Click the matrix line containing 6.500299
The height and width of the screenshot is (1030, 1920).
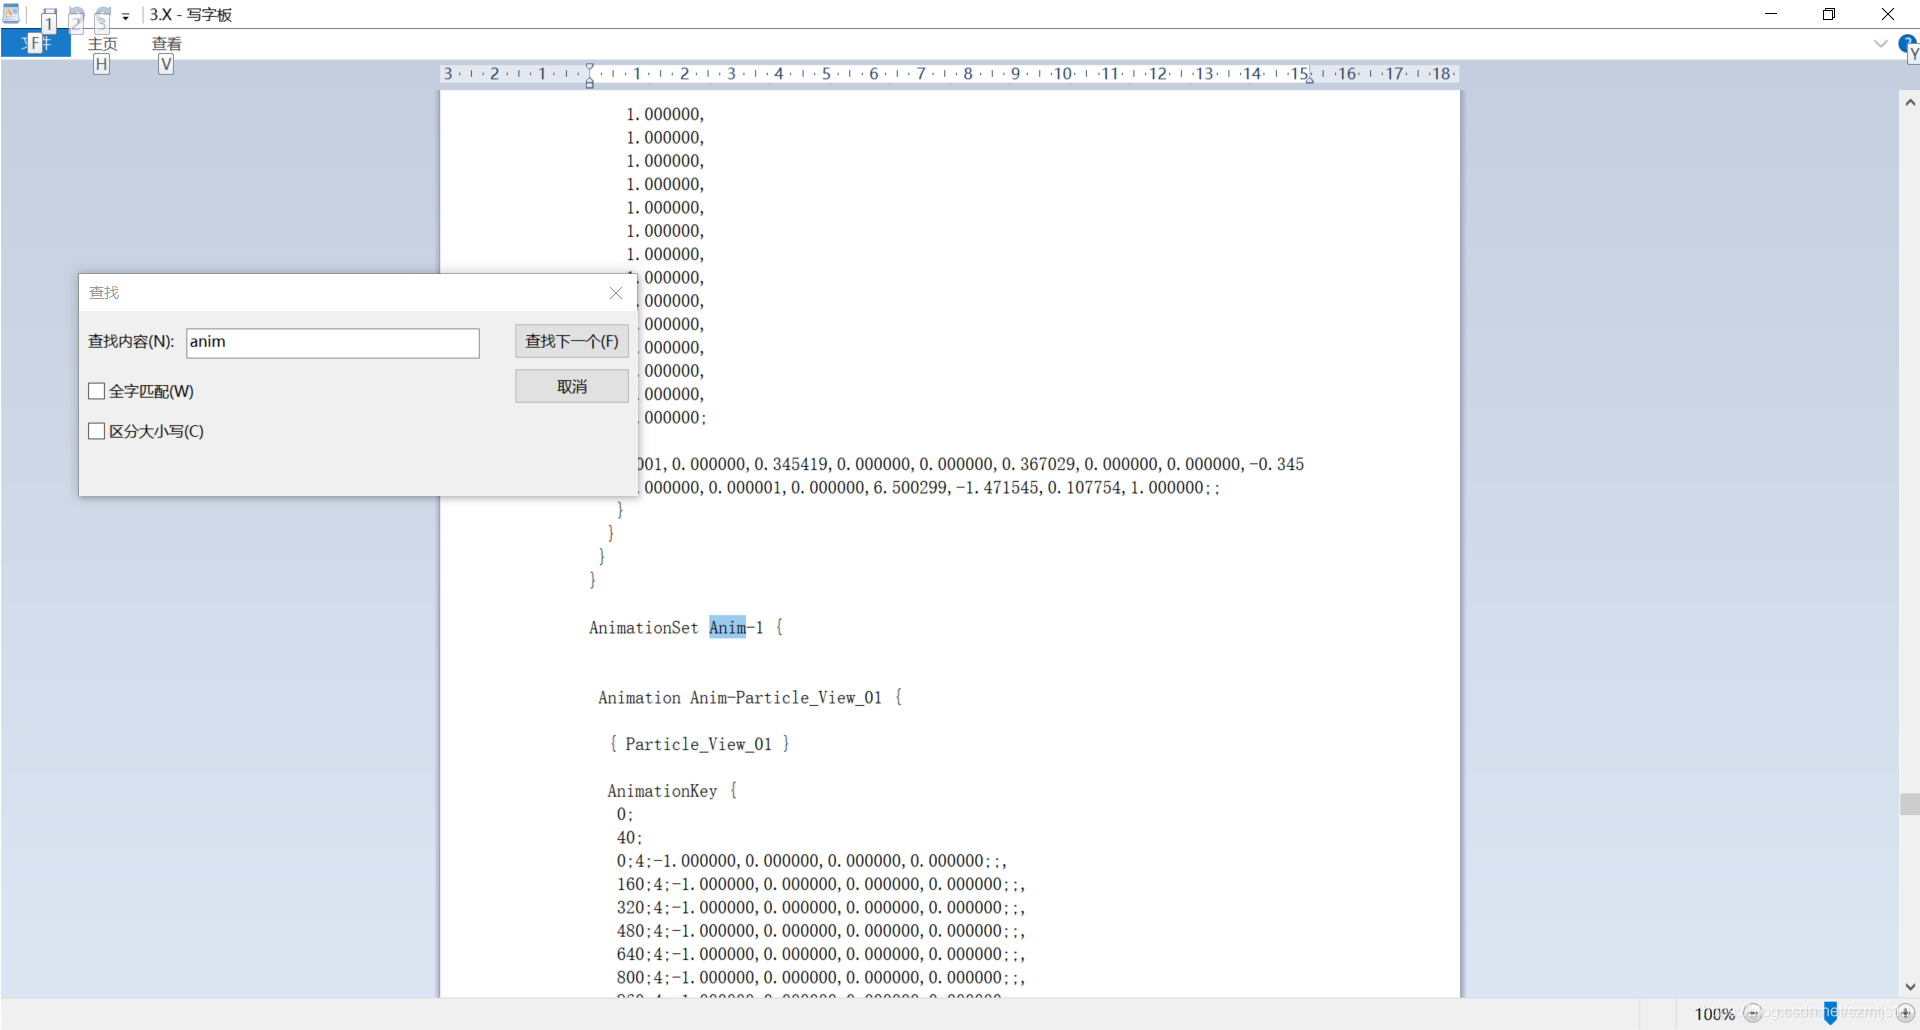pos(930,488)
